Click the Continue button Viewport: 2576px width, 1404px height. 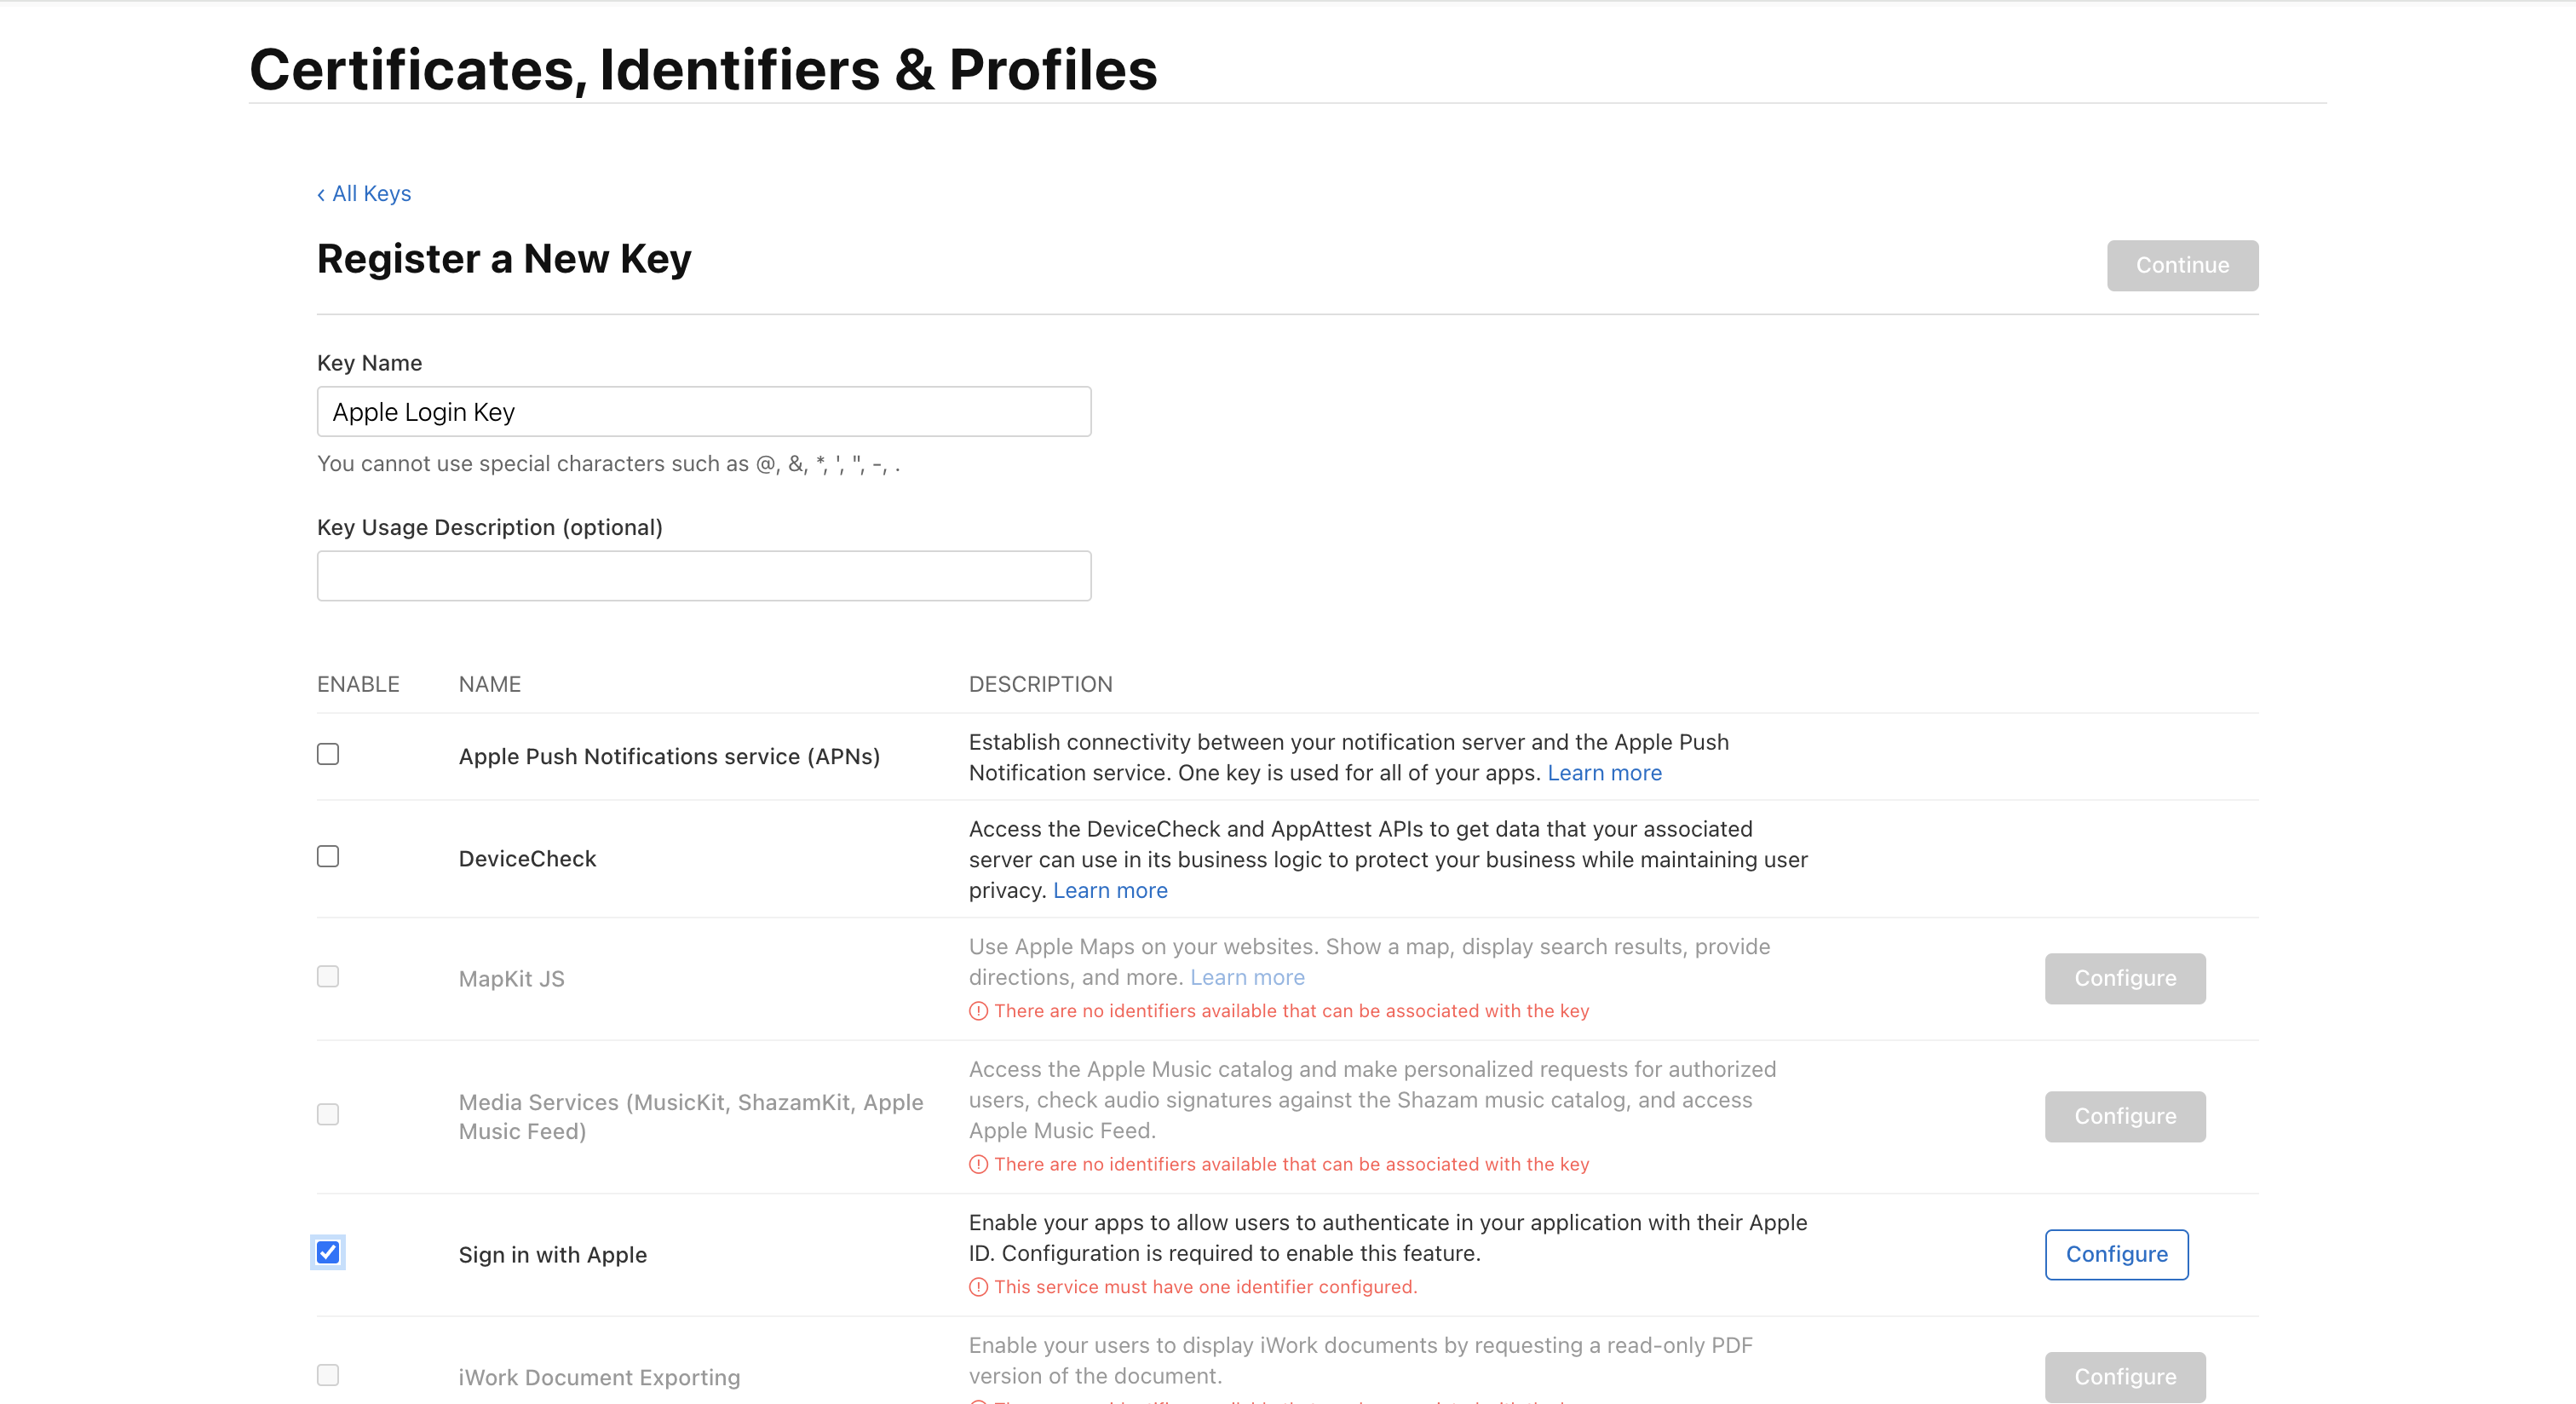[x=2181, y=265]
